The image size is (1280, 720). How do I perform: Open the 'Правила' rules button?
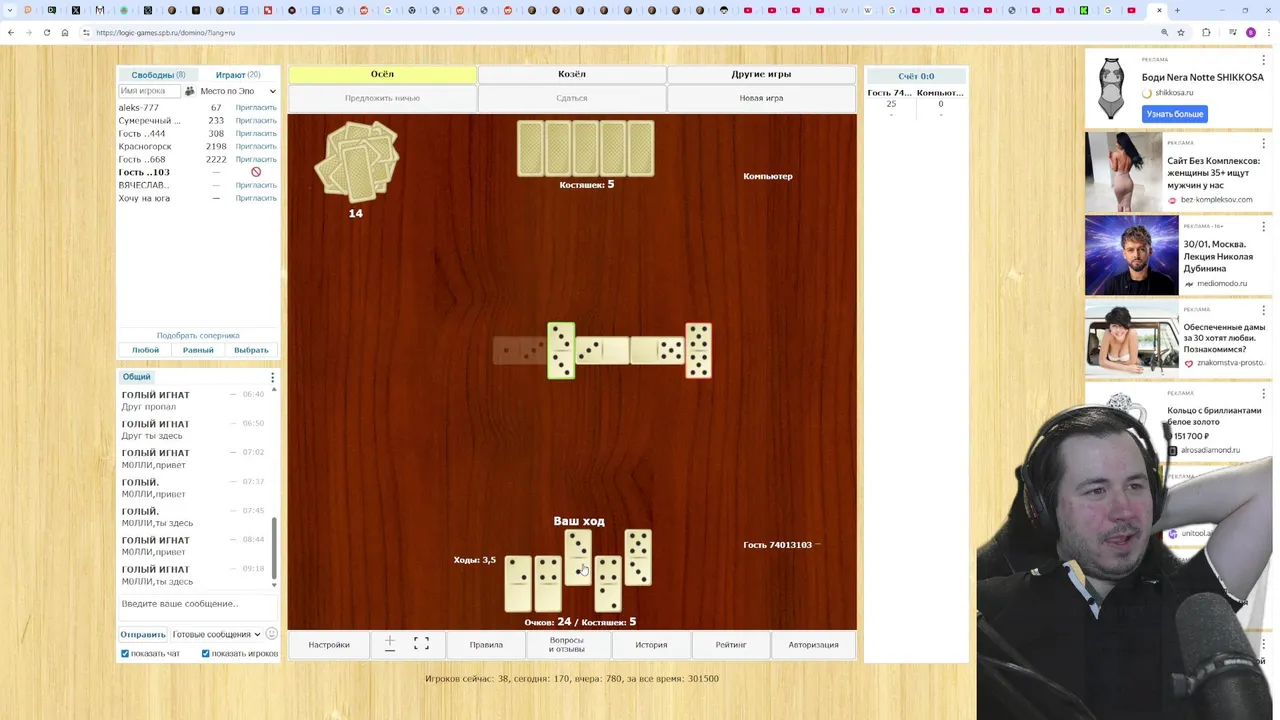[x=486, y=645]
